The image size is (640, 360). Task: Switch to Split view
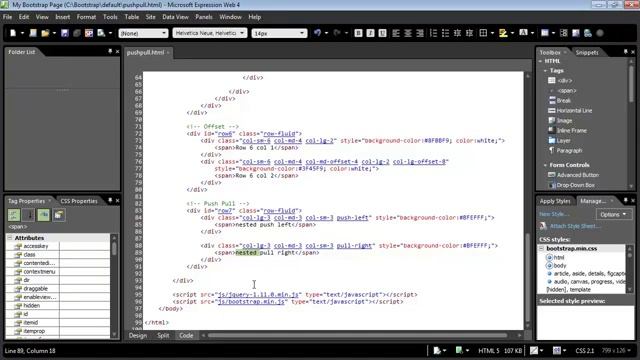coord(163,336)
